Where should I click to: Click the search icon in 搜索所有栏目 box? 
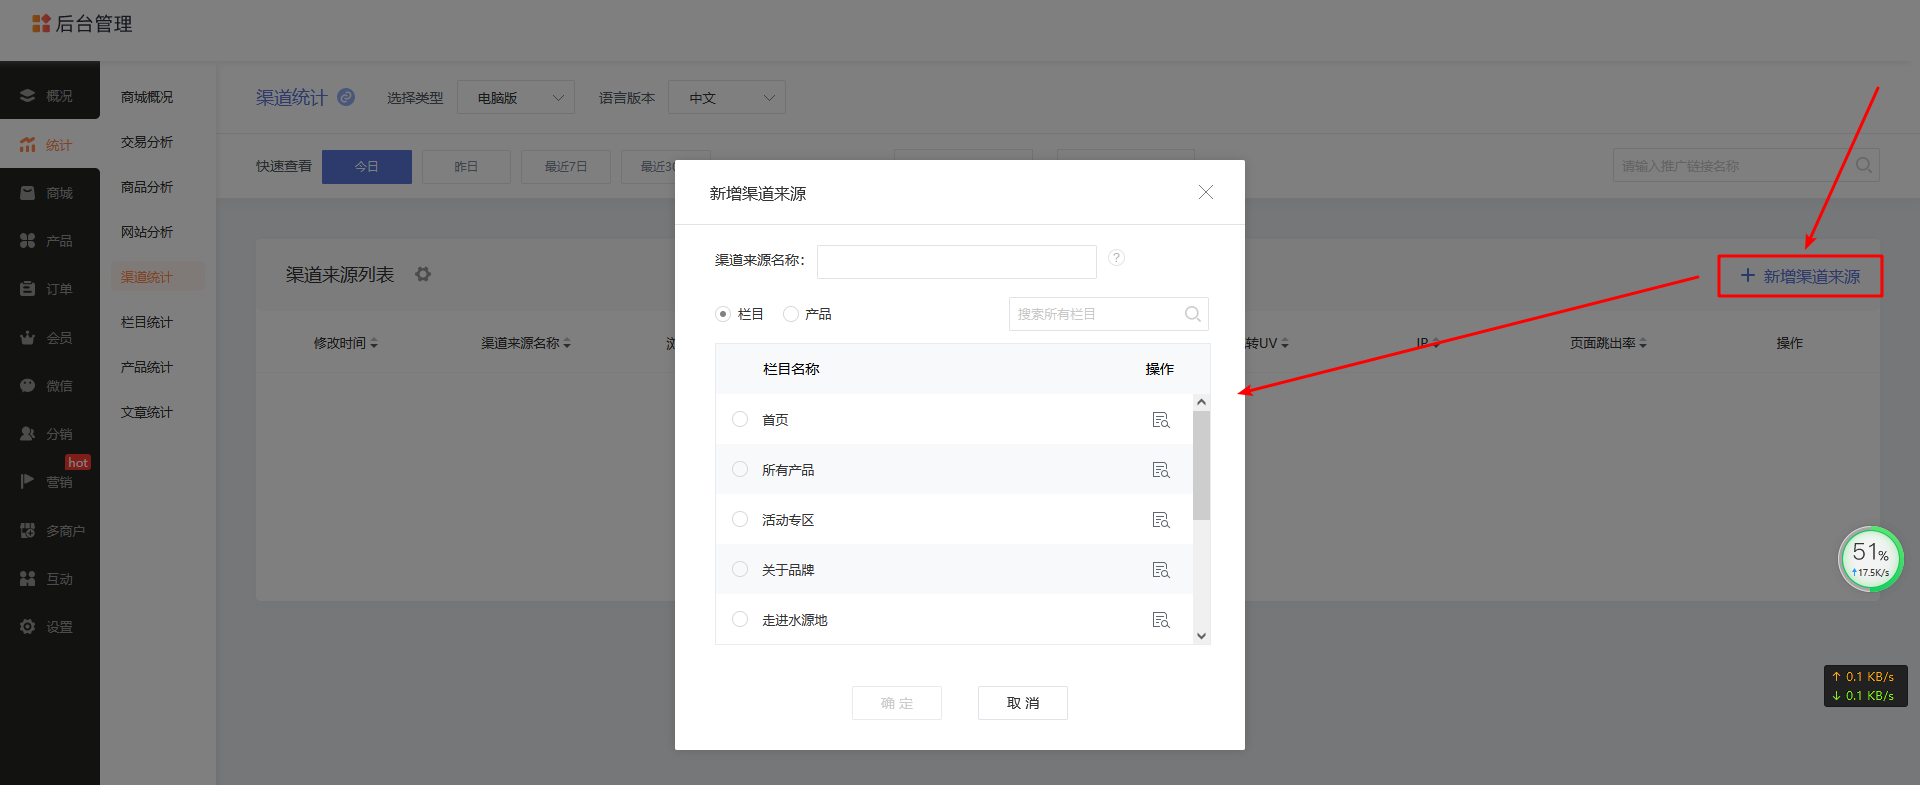point(1192,314)
